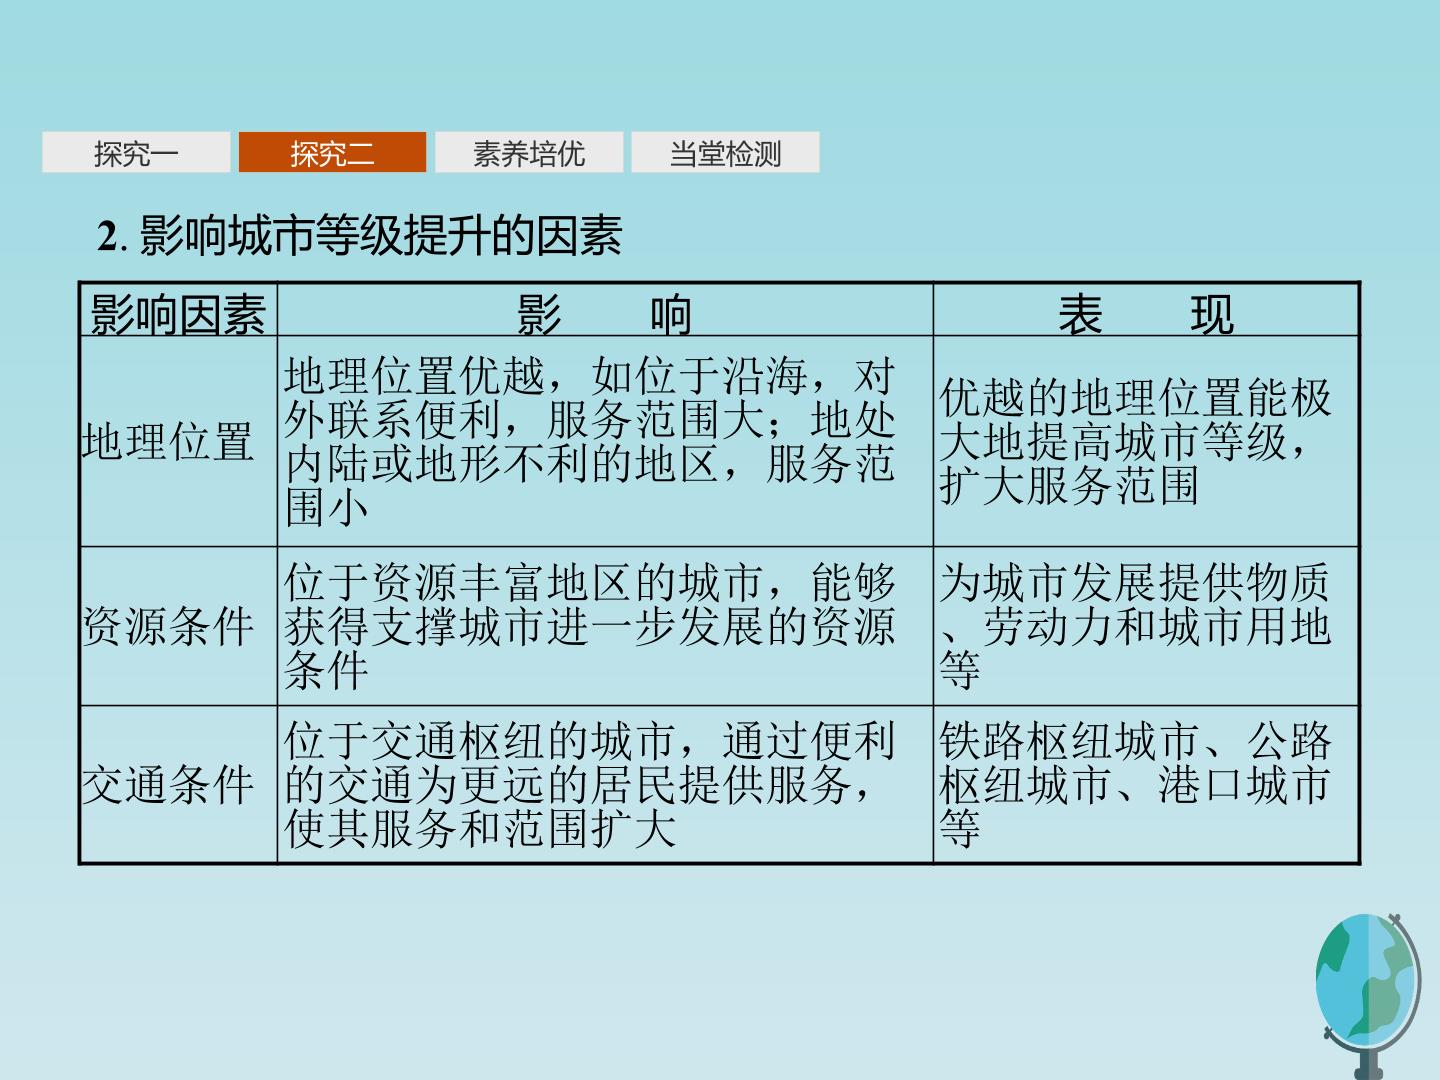The height and width of the screenshot is (1080, 1440).
Task: Select the 影响因素 header cell
Action: pyautogui.click(x=178, y=311)
